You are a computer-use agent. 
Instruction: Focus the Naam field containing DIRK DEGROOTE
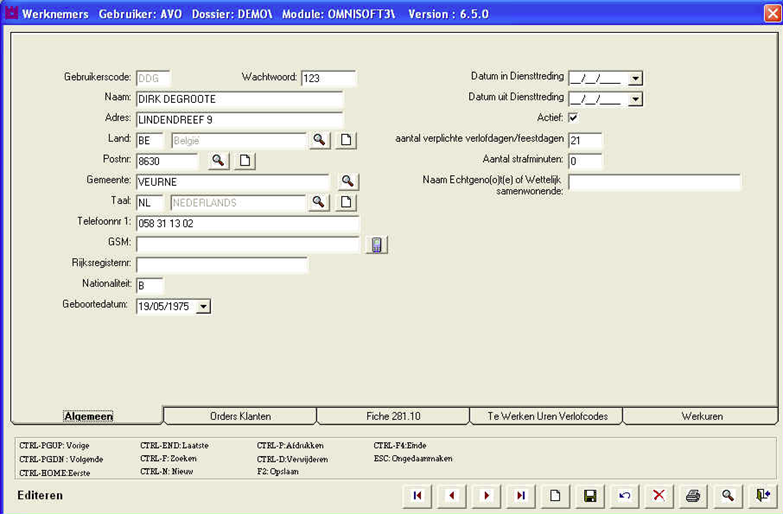(x=239, y=99)
